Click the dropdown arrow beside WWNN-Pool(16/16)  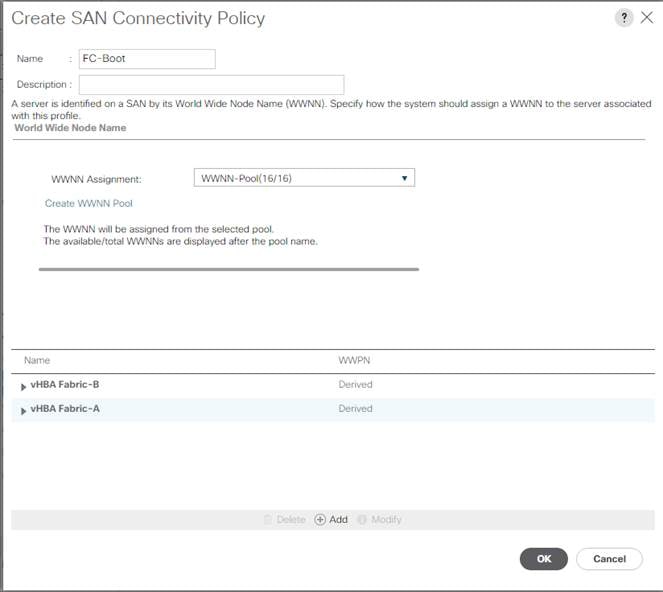(x=405, y=178)
